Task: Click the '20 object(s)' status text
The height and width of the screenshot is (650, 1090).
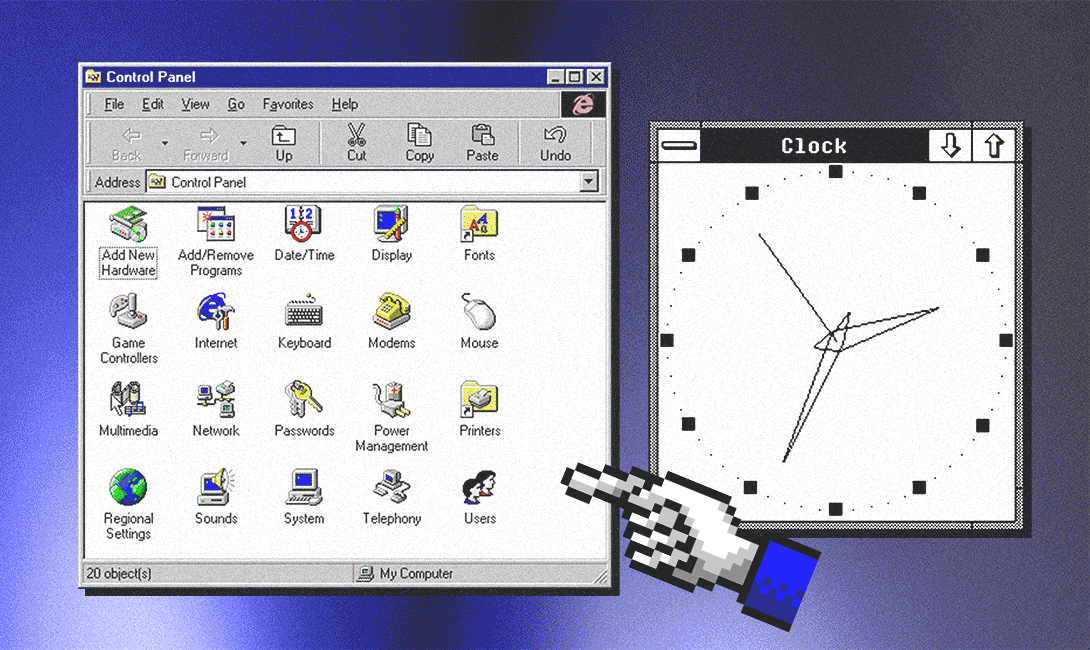Action: point(119,574)
